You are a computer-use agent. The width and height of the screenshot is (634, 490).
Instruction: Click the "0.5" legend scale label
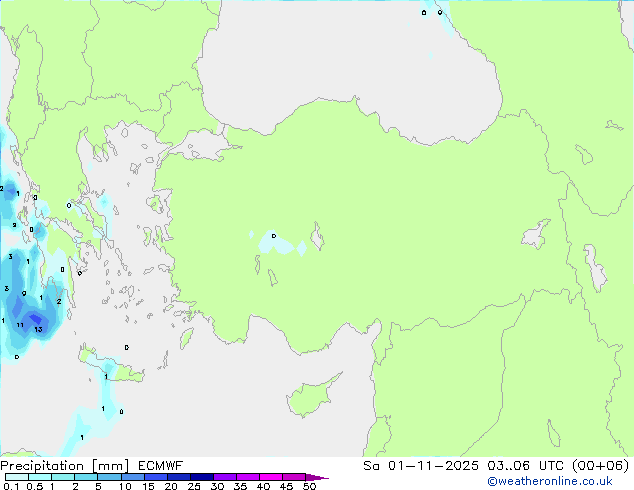point(35,486)
